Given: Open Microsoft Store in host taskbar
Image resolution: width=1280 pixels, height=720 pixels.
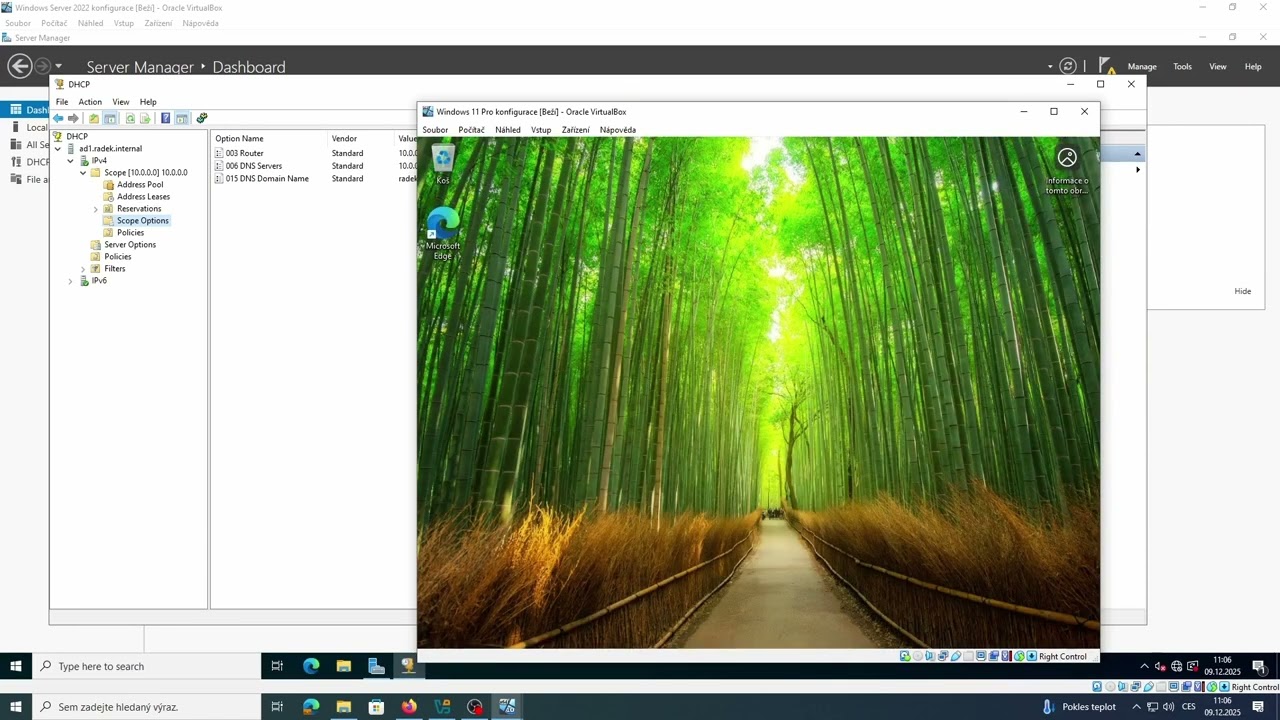Looking at the screenshot, I should pyautogui.click(x=376, y=707).
